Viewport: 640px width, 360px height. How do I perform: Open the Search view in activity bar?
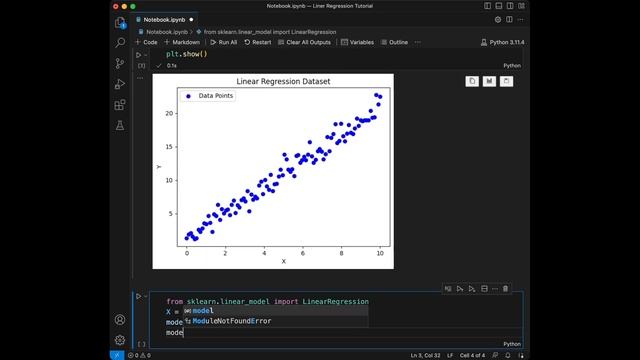pyautogui.click(x=120, y=42)
